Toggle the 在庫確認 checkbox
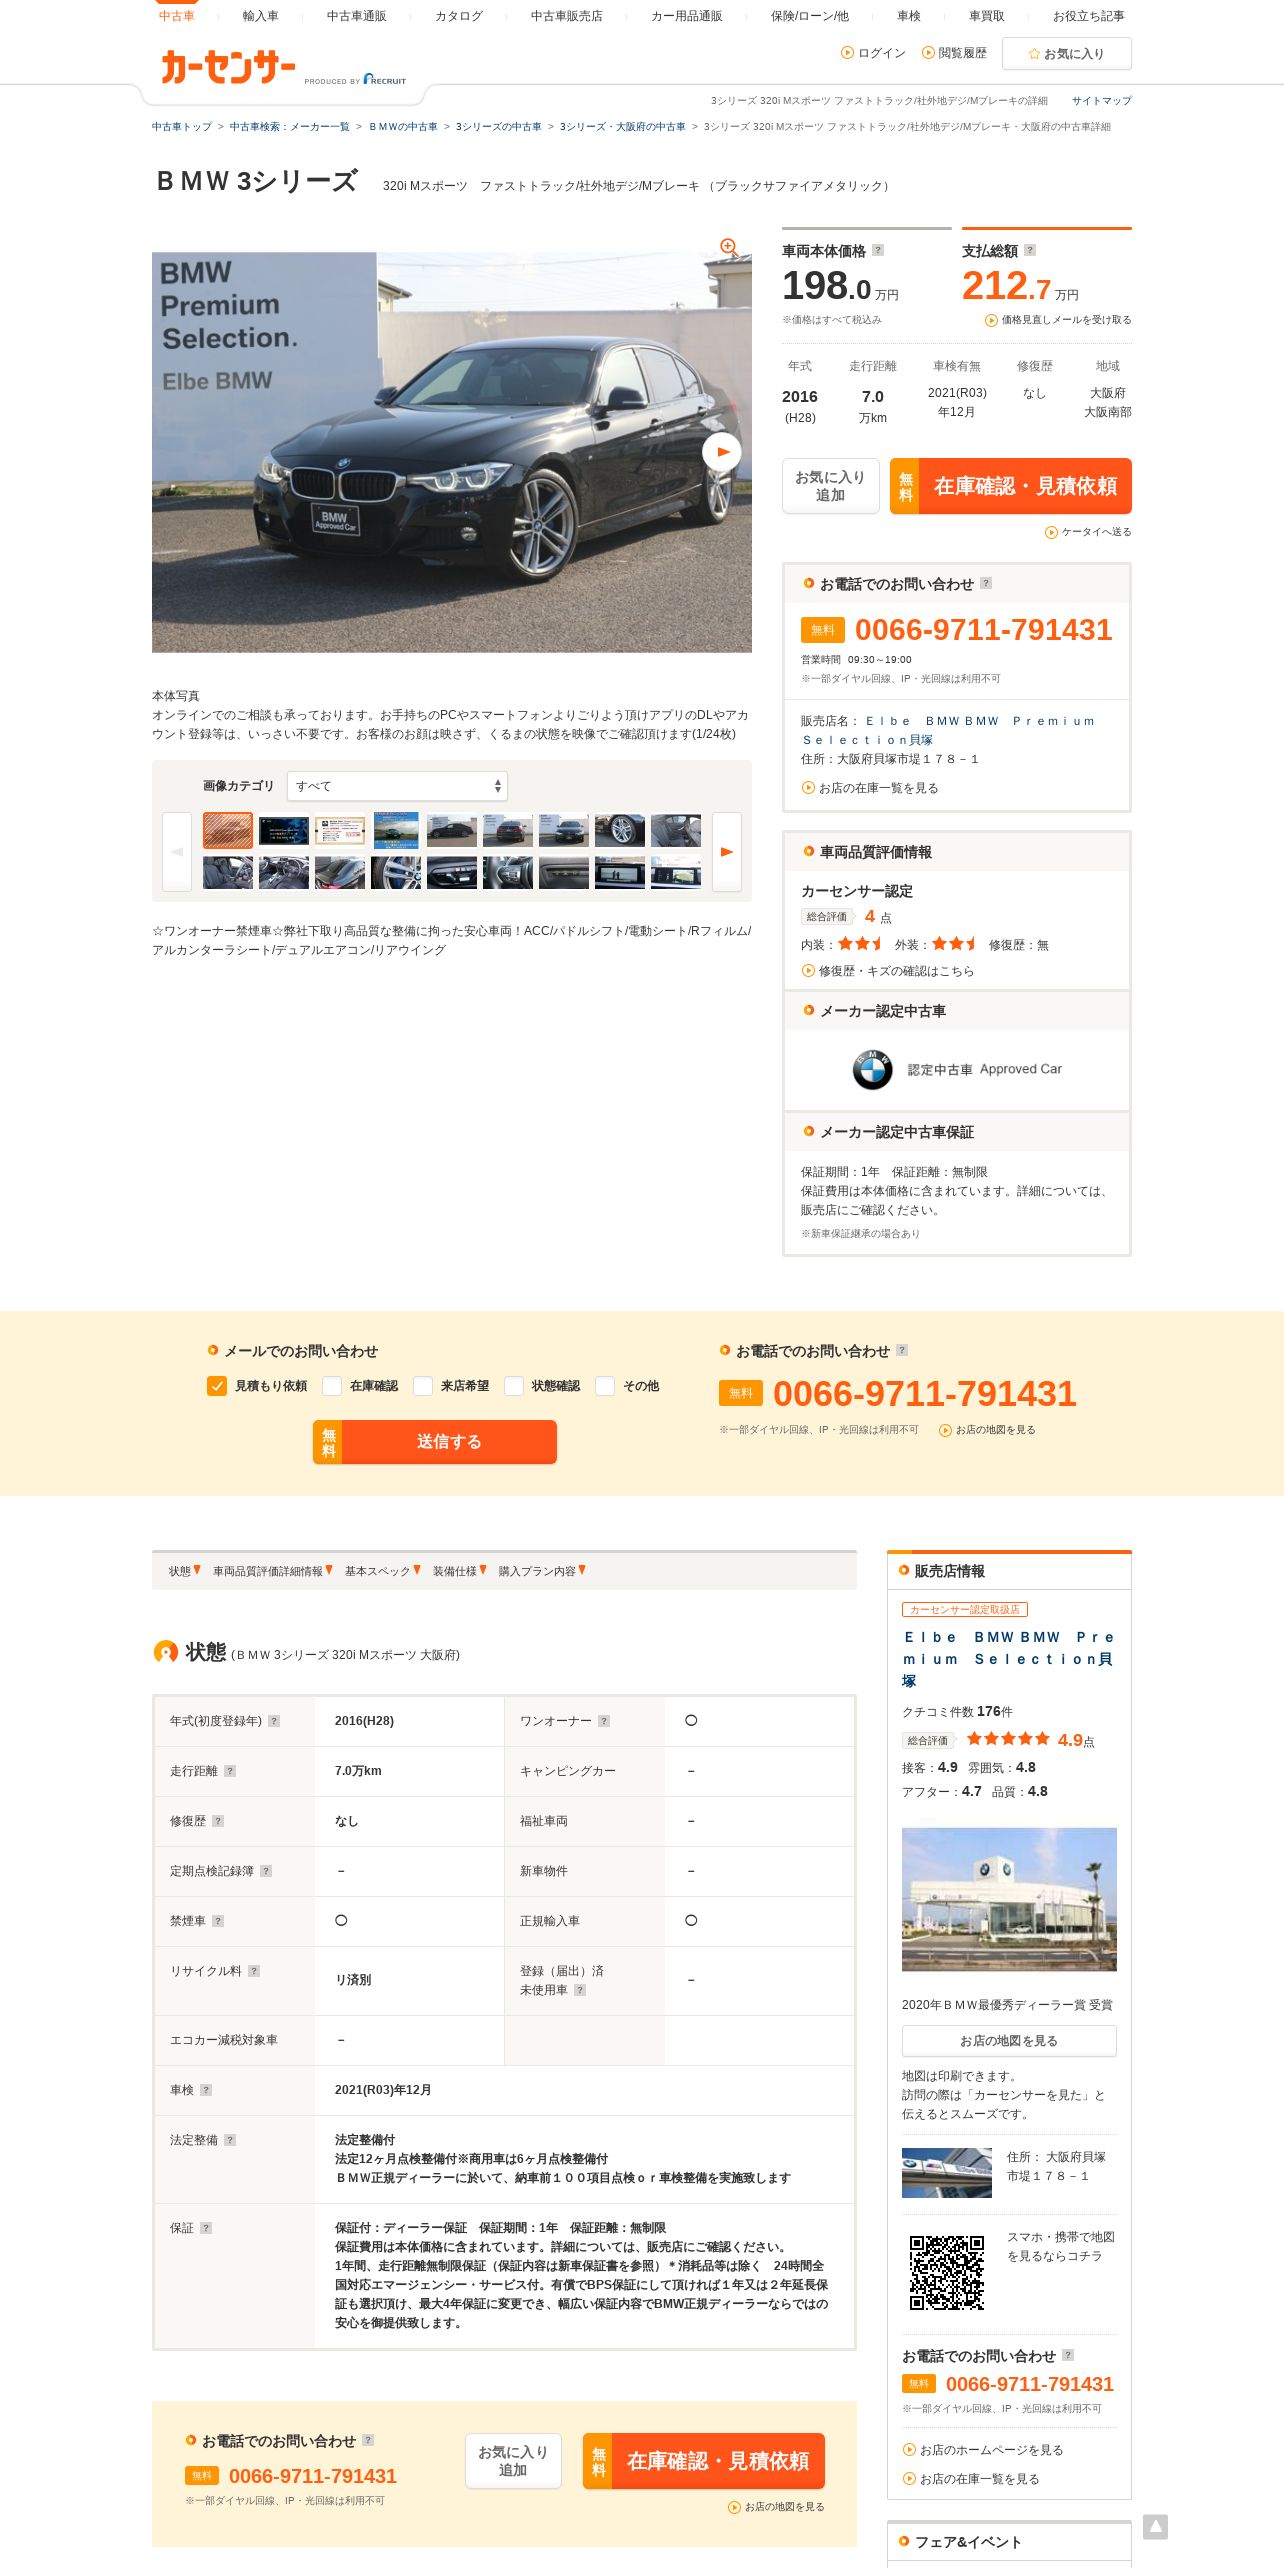1284x2568 pixels. pyautogui.click(x=332, y=1386)
